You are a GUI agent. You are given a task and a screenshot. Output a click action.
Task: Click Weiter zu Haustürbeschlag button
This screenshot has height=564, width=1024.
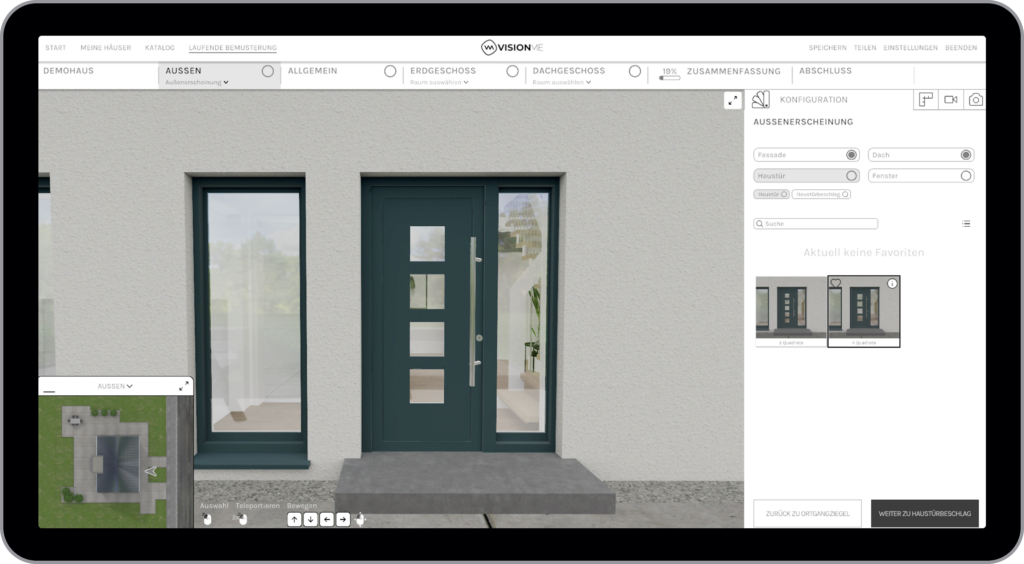pos(924,513)
